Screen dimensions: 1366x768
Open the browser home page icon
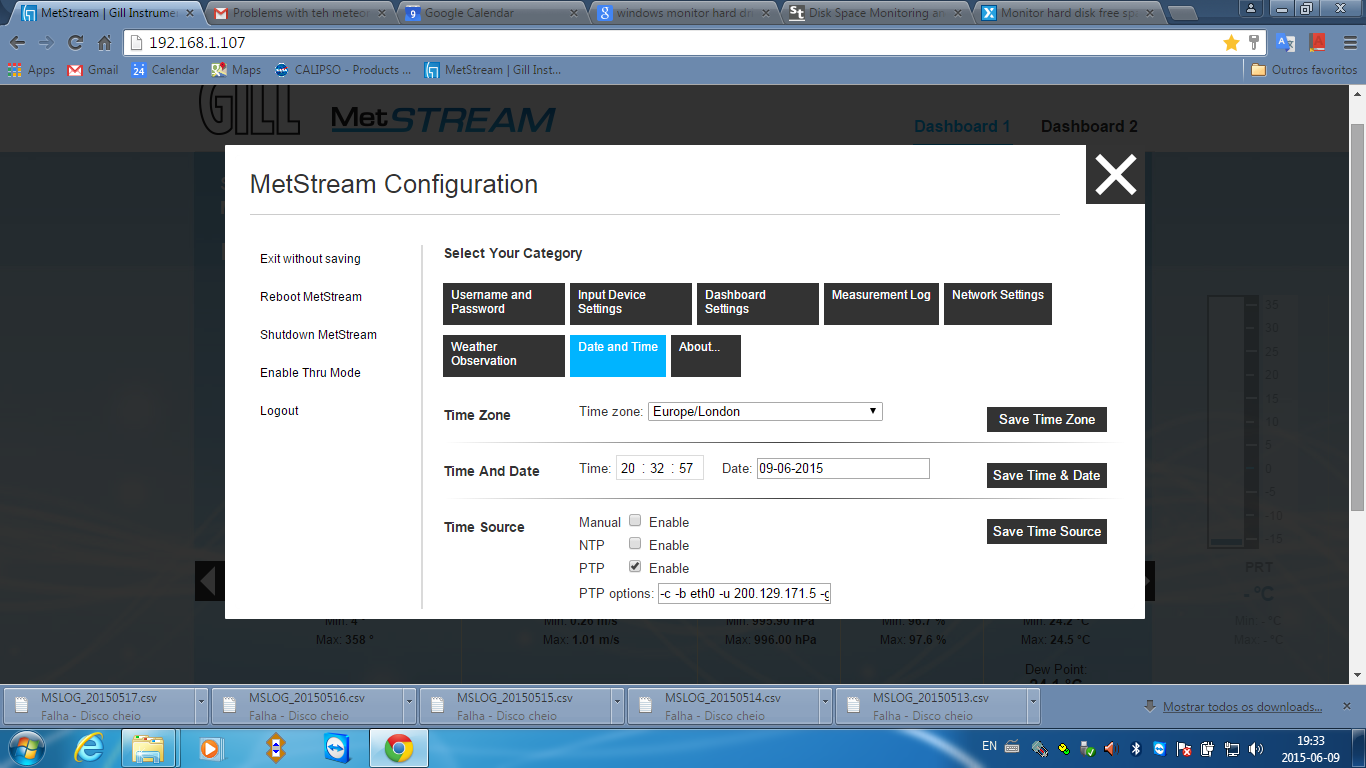104,43
